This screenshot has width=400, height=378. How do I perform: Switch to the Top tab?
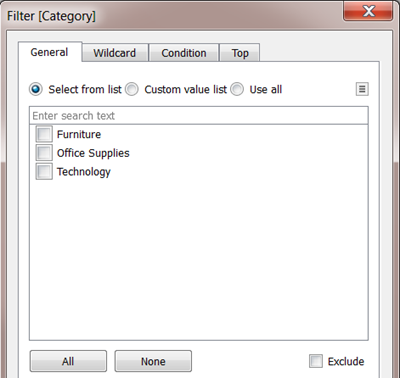(240, 53)
